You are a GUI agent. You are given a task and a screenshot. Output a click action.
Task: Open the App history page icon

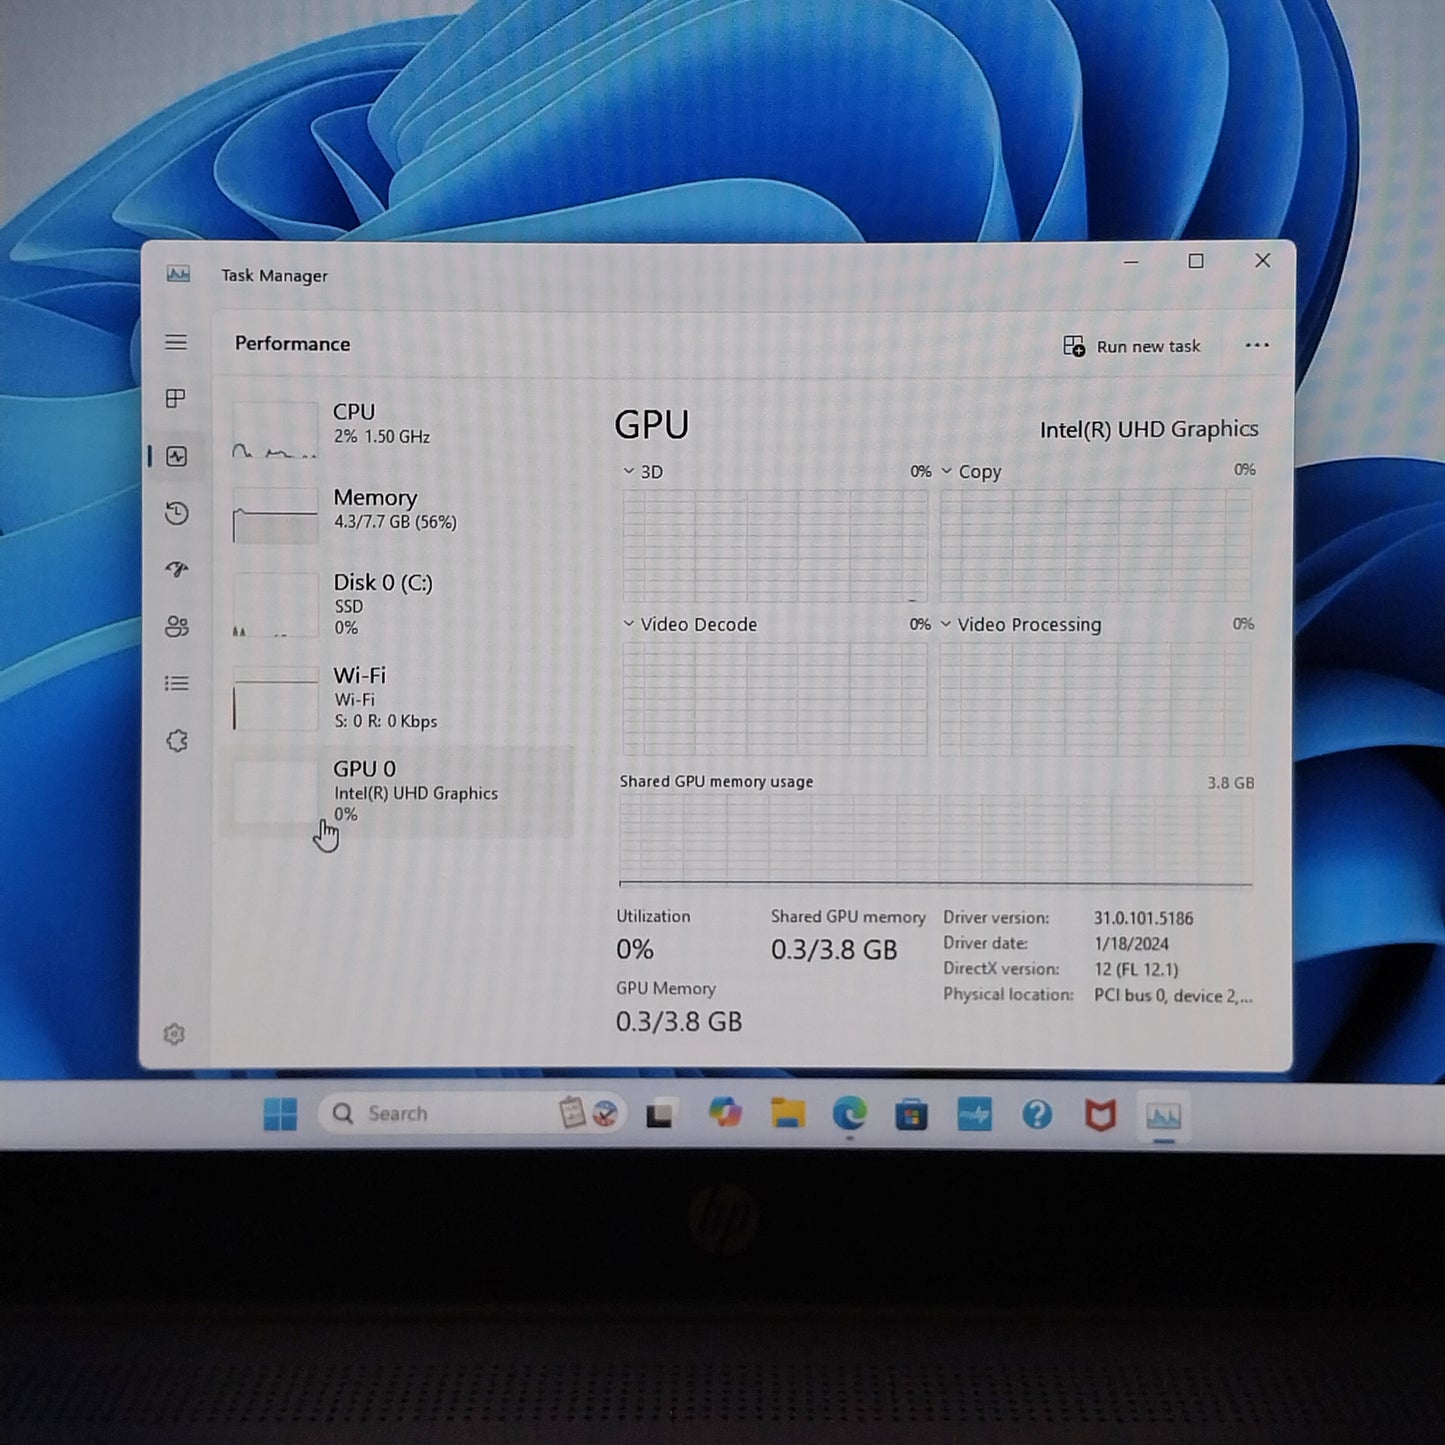pos(177,513)
